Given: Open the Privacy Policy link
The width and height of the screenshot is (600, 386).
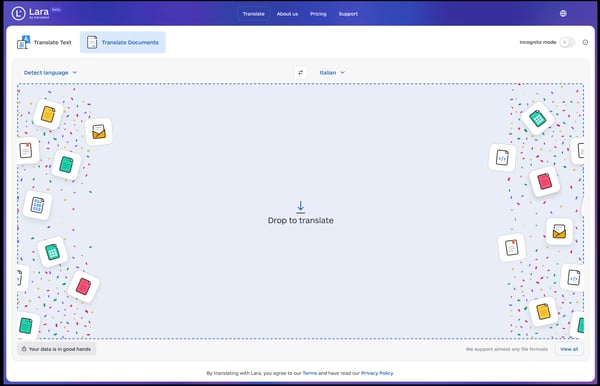Looking at the screenshot, I should pyautogui.click(x=377, y=373).
